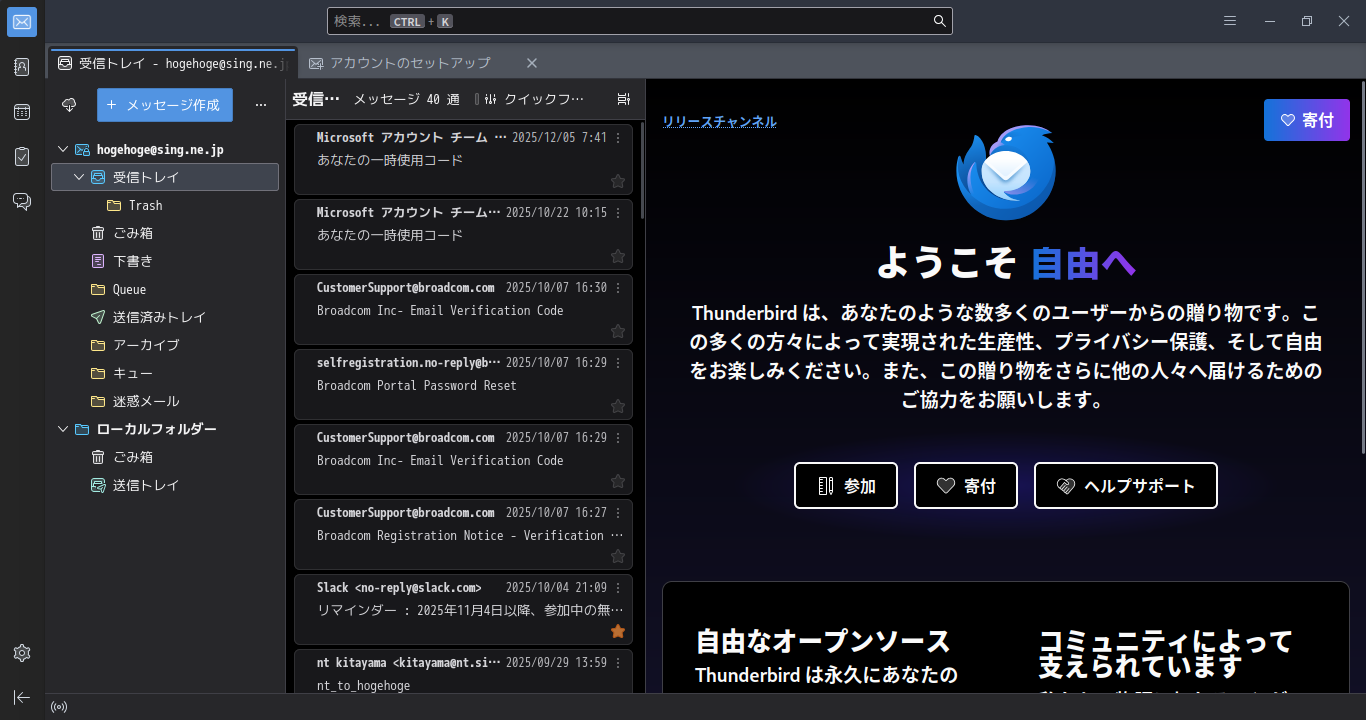Star the CustomerSupport 2025/10/07 16:29 message

618,481
